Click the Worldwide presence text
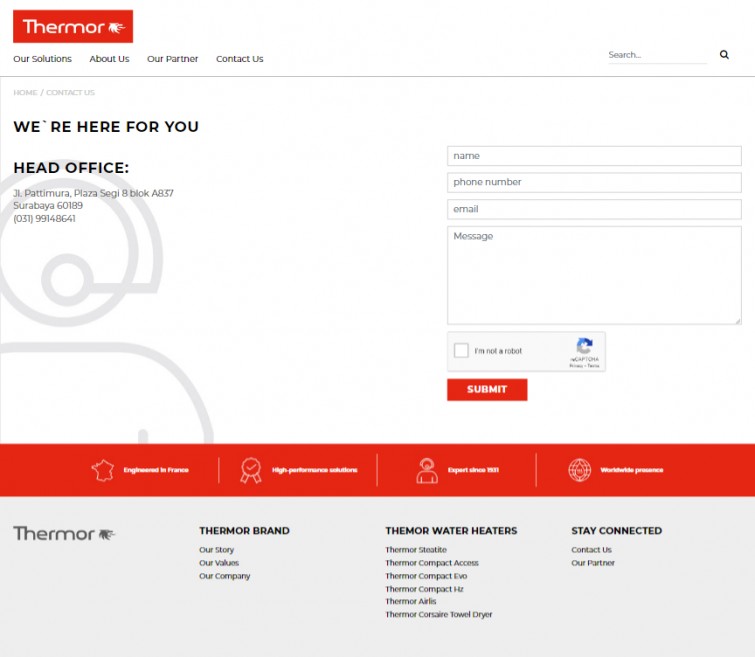This screenshot has height=657, width=755. 631,470
